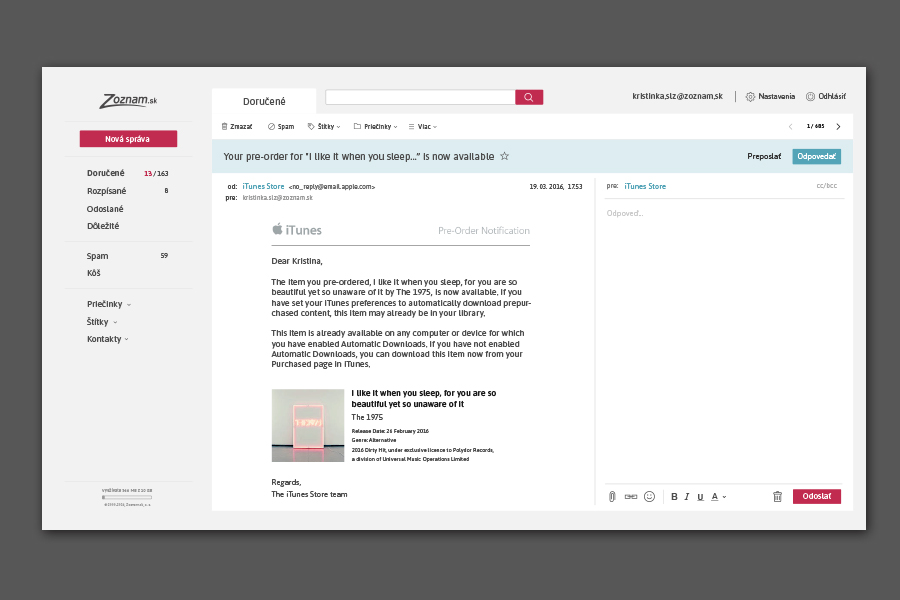Open the Spam folder in sidebar

[x=97, y=256]
